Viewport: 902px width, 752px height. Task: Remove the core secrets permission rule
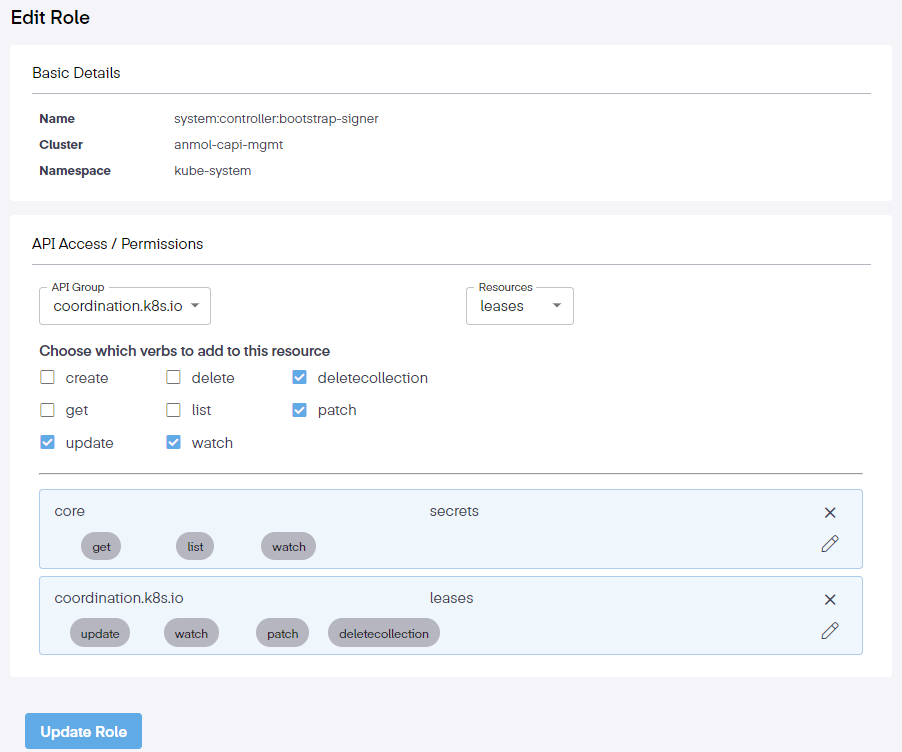click(830, 513)
